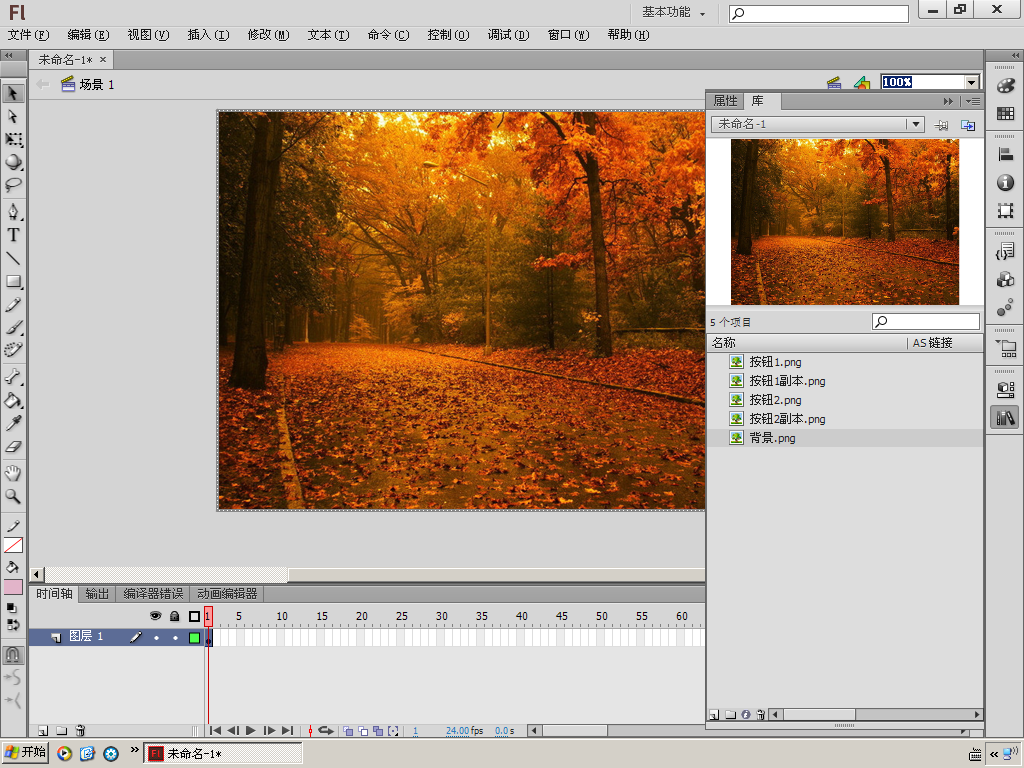This screenshot has width=1024, height=768.
Task: Click the play button in timeline
Action: click(251, 731)
